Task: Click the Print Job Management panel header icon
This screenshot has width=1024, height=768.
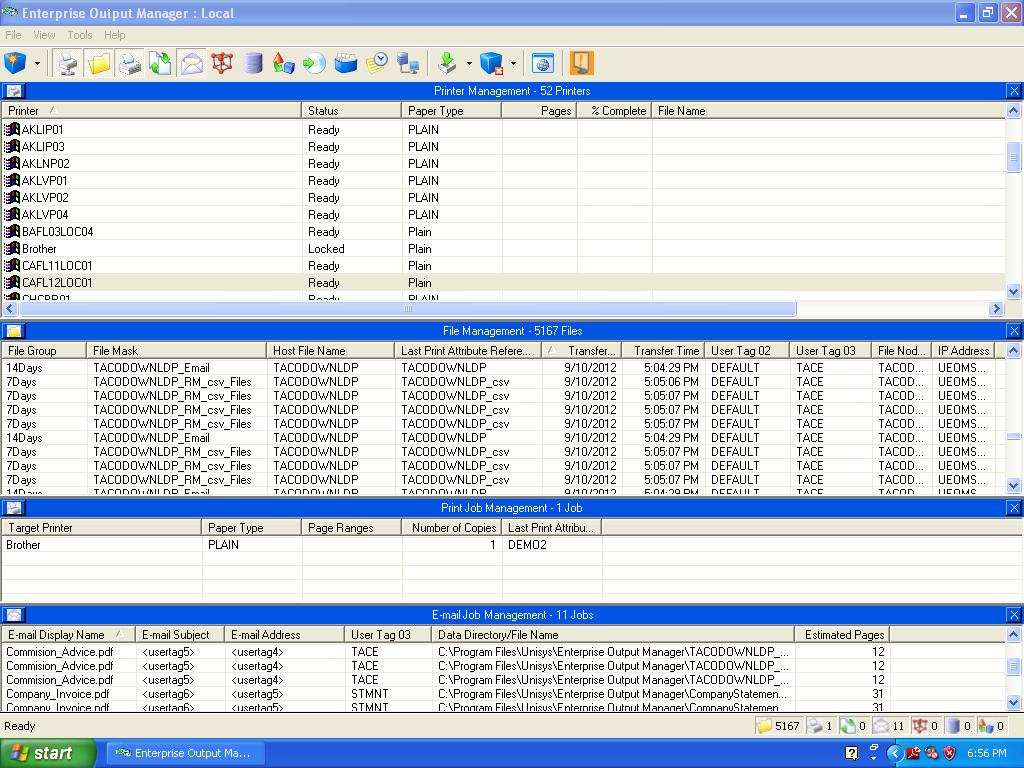Action: click(x=14, y=508)
